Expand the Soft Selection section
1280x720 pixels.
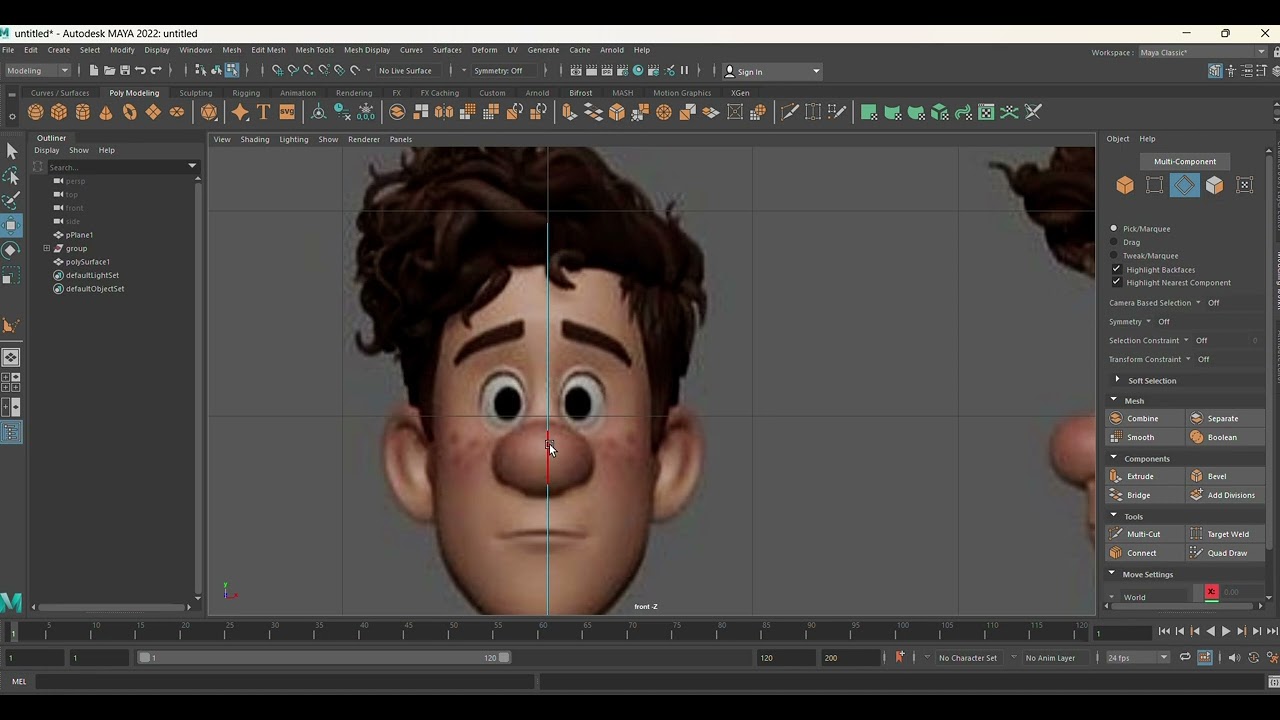tap(1117, 380)
